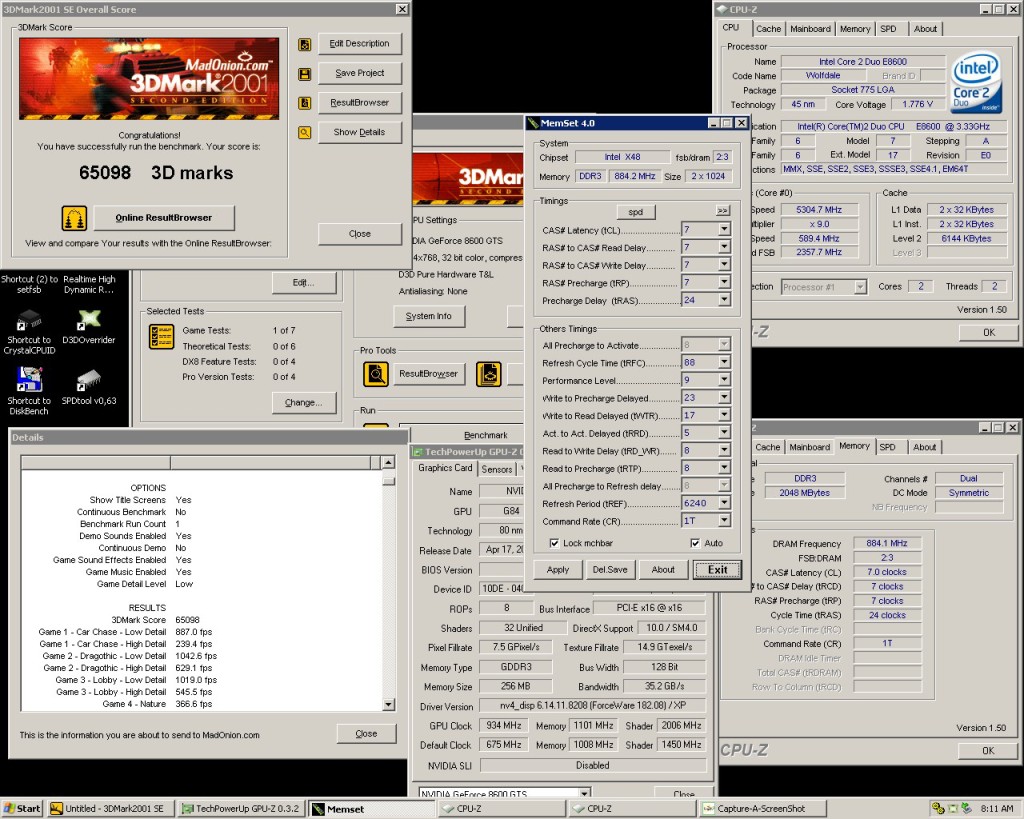Open Write to Read Delayed (tWTR) dropdown
Viewport: 1024px width, 819px height.
(724, 415)
